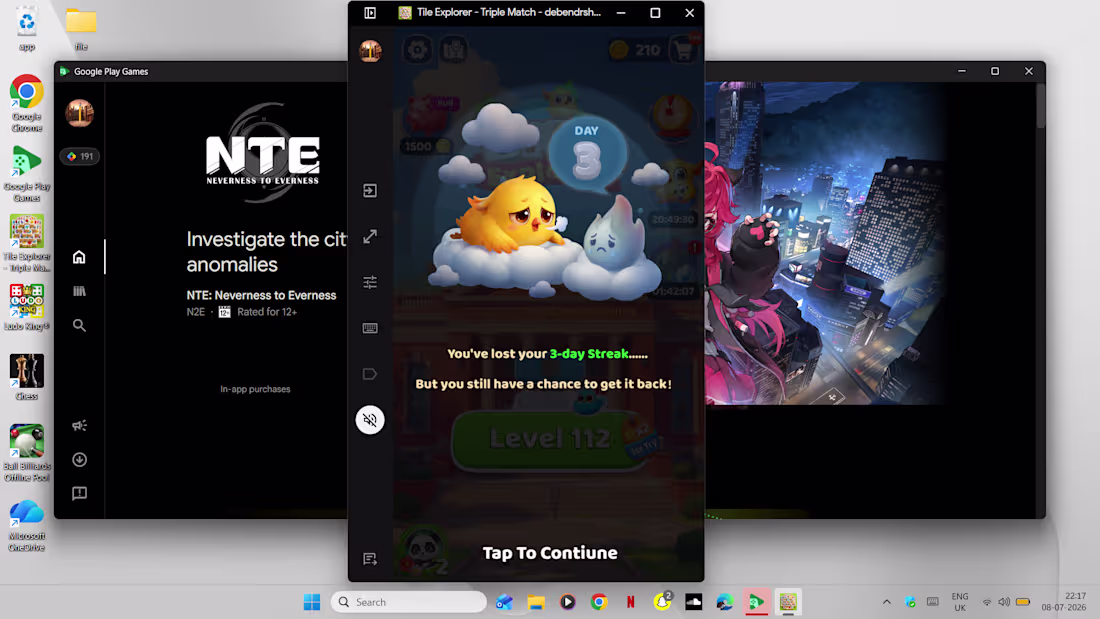Select the 'file' folder on the desktop

[81, 29]
